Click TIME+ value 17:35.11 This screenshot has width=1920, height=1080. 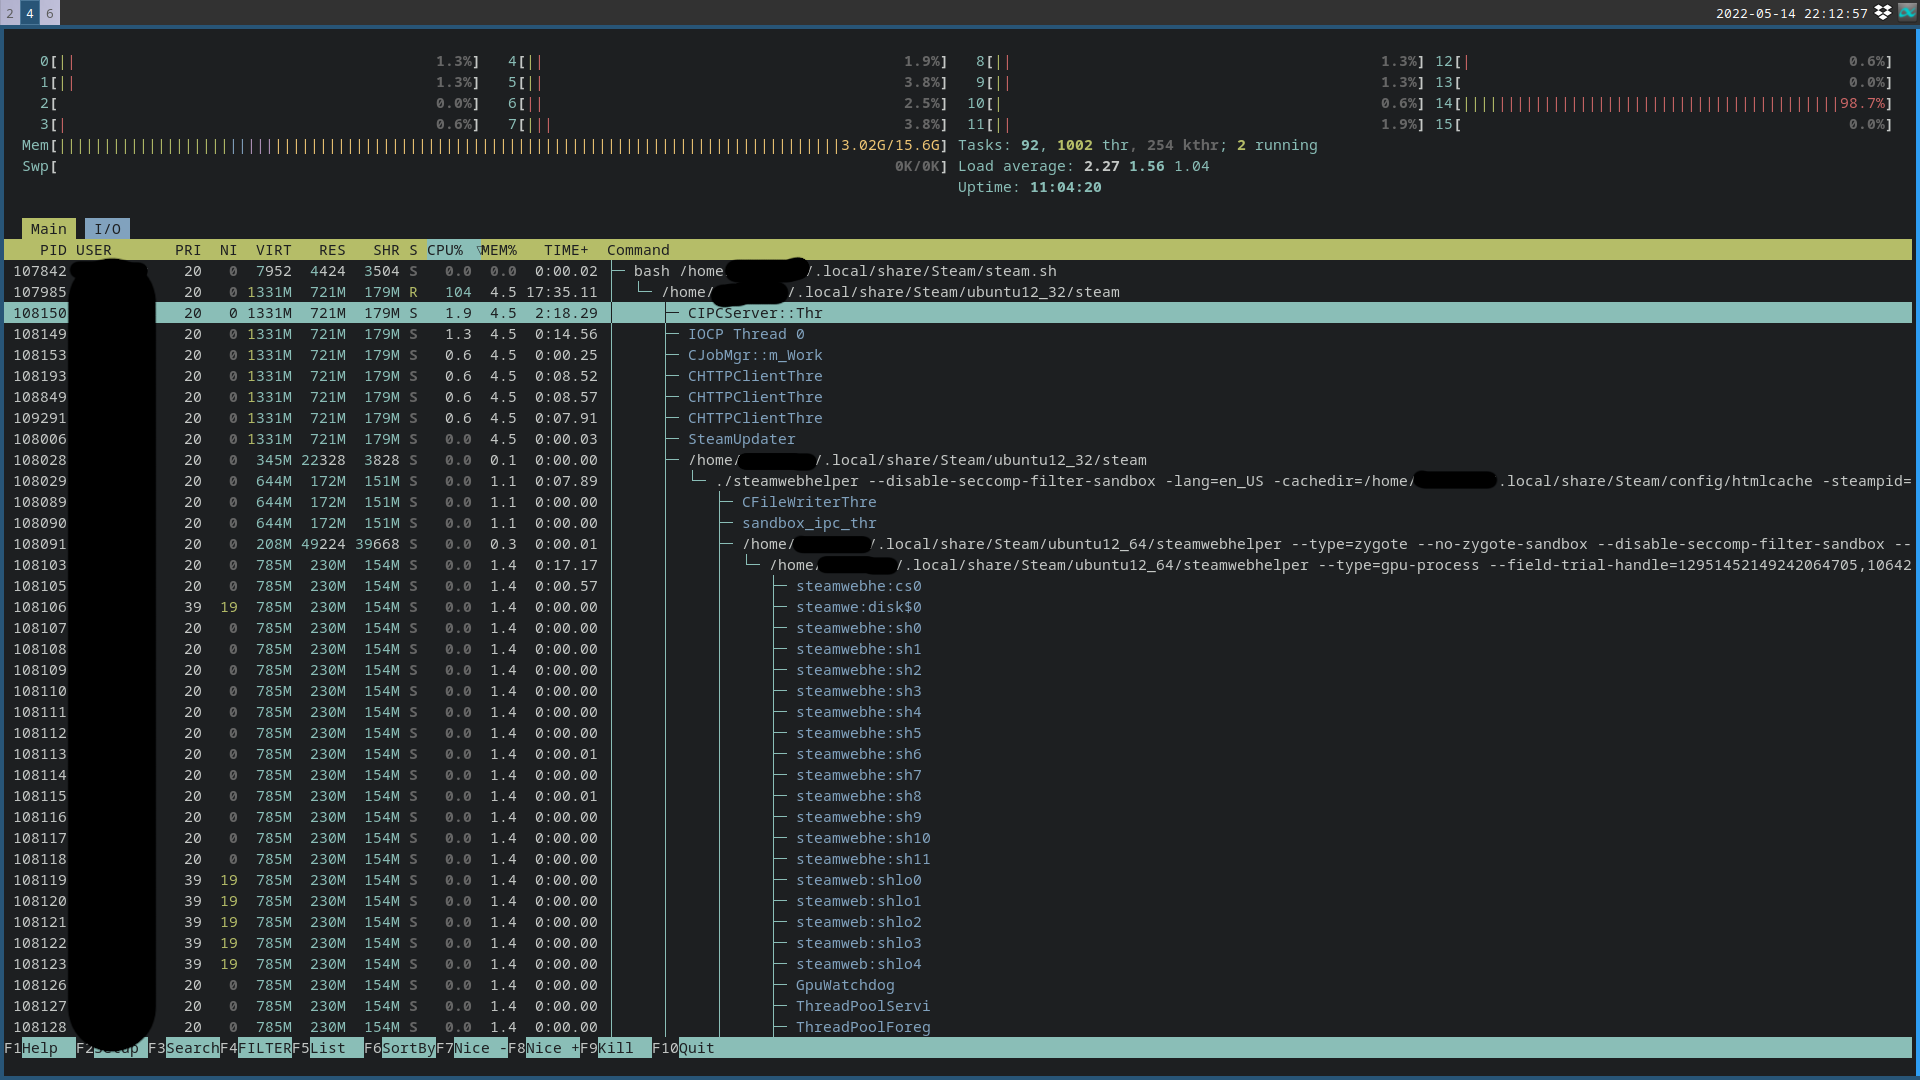[x=562, y=292]
